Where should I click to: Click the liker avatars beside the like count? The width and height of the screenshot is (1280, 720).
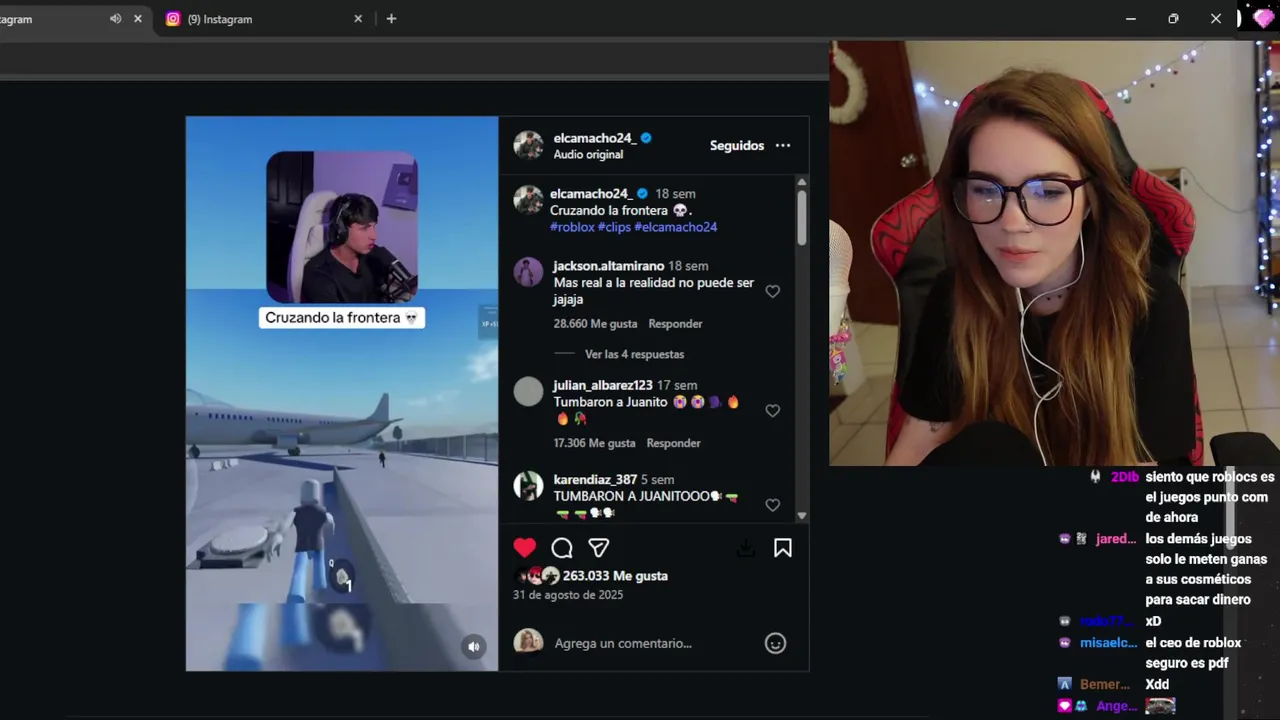pyautogui.click(x=536, y=576)
